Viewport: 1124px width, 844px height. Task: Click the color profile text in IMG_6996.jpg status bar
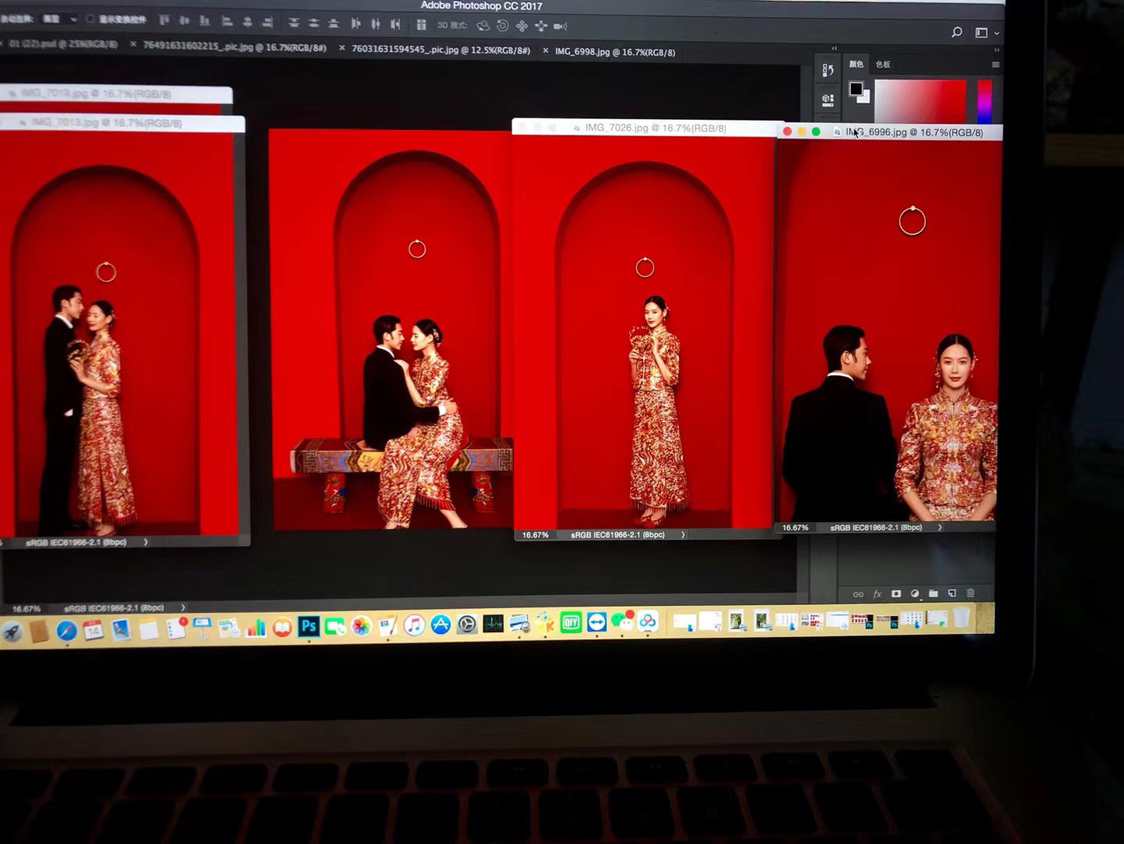(x=876, y=528)
